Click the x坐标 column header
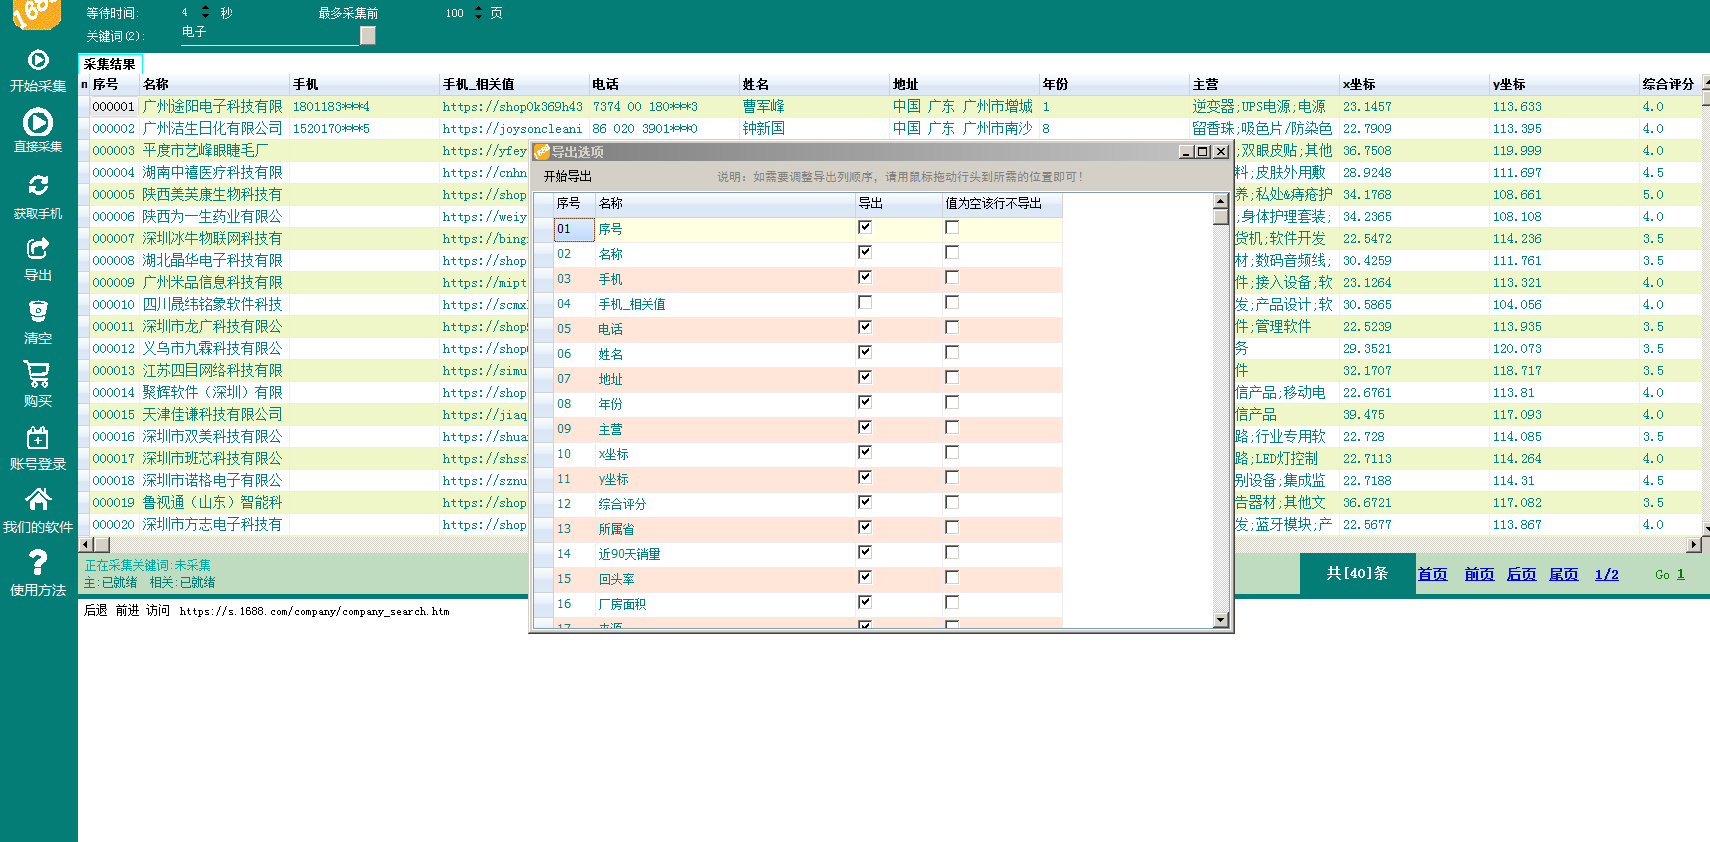 point(1414,84)
